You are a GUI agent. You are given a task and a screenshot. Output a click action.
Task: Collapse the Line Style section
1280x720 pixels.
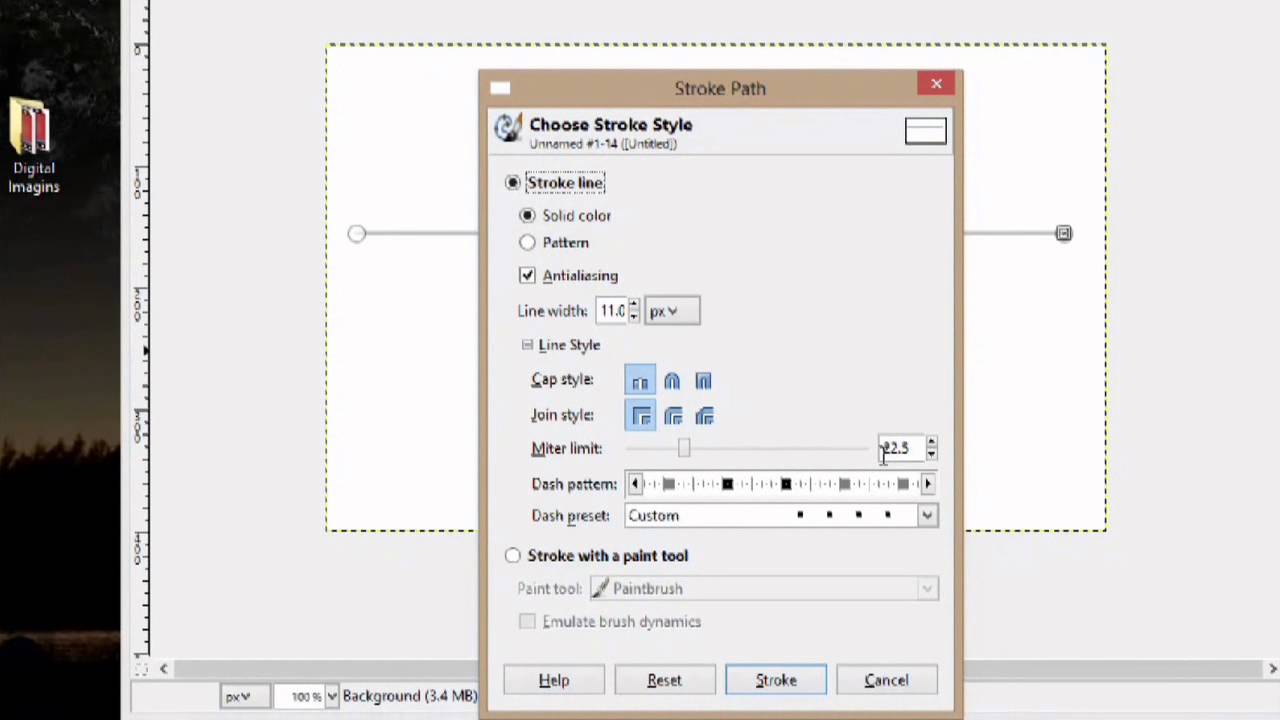(527, 344)
